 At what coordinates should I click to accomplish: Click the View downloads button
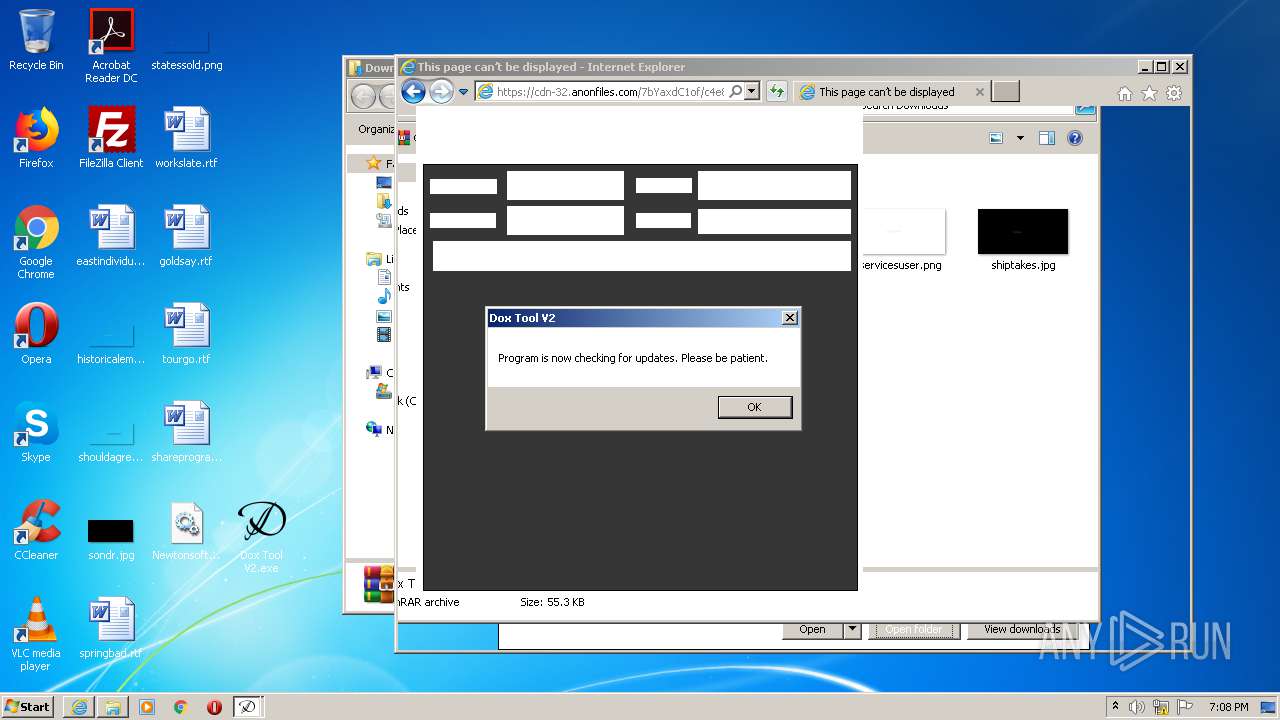[1022, 629]
